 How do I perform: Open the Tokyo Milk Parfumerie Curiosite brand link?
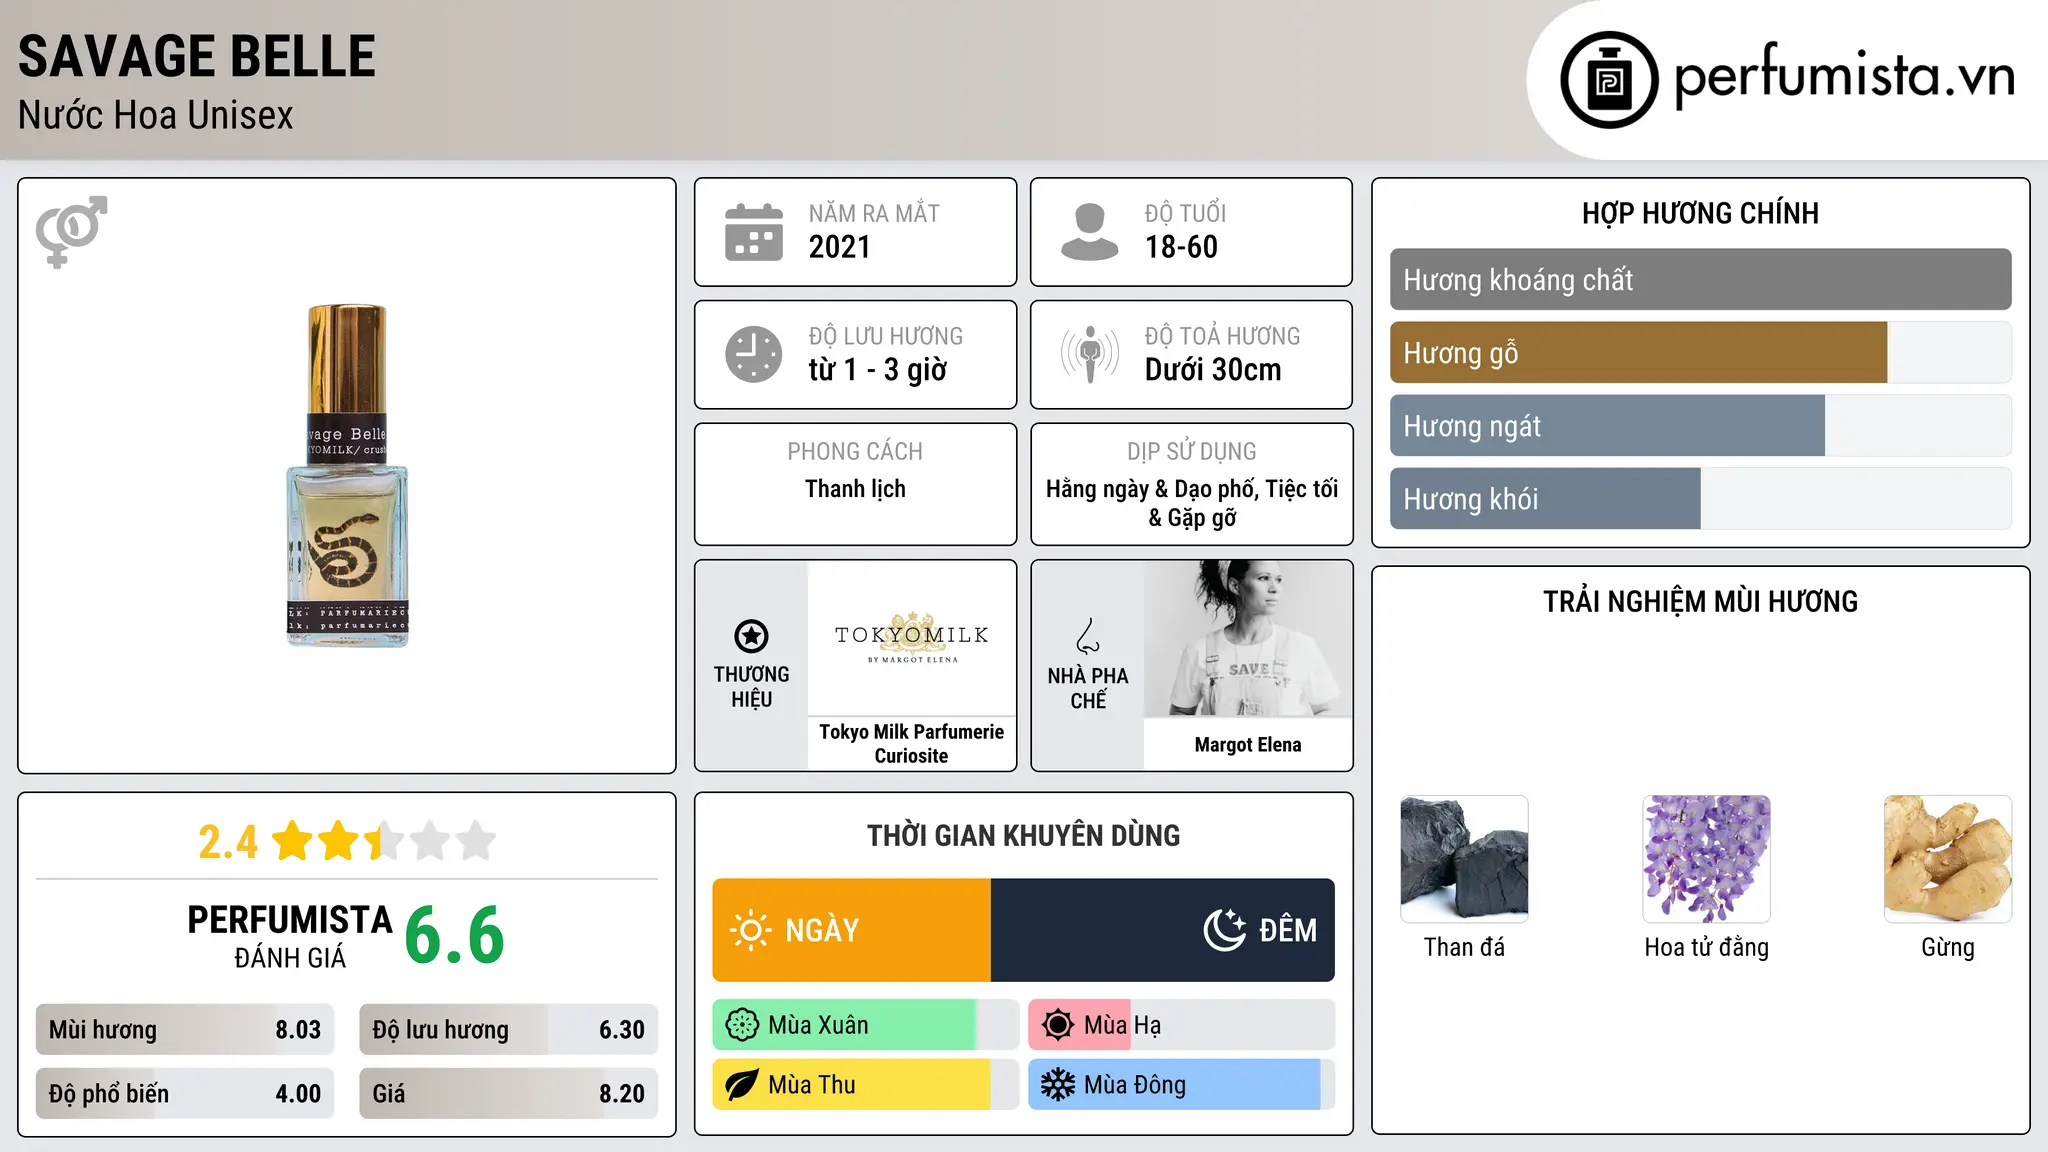(912, 744)
